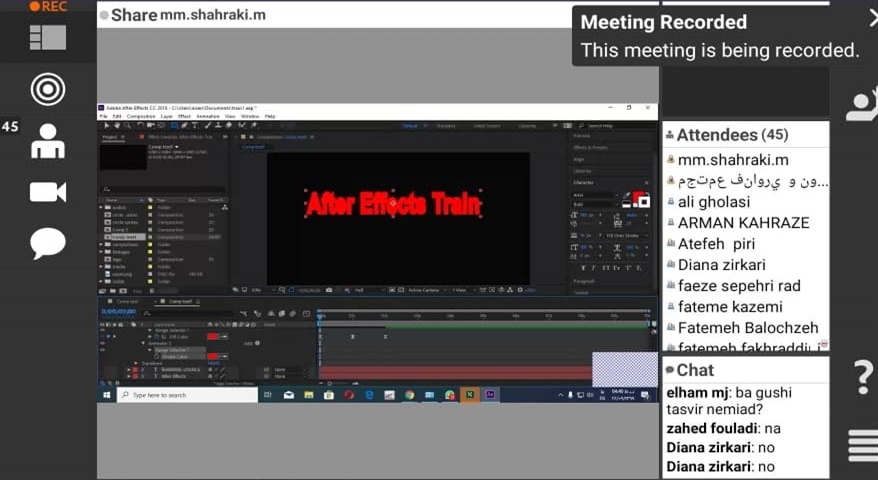Click the eyedropper in Character panel

[x=627, y=195]
